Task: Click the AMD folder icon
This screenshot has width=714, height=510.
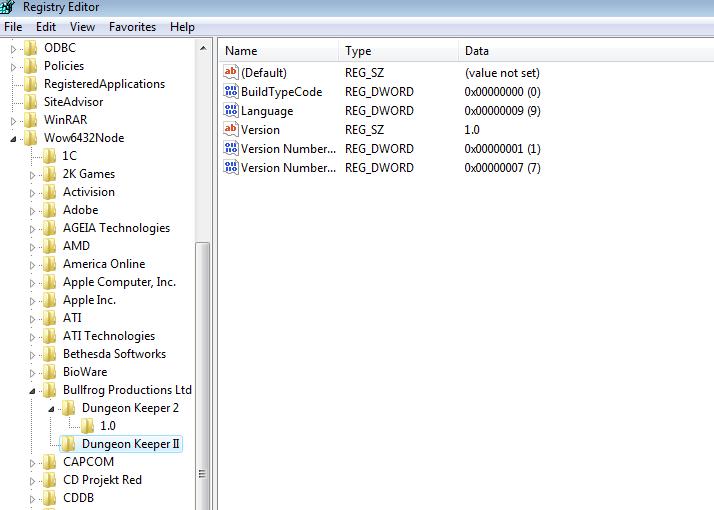Action: tap(49, 246)
